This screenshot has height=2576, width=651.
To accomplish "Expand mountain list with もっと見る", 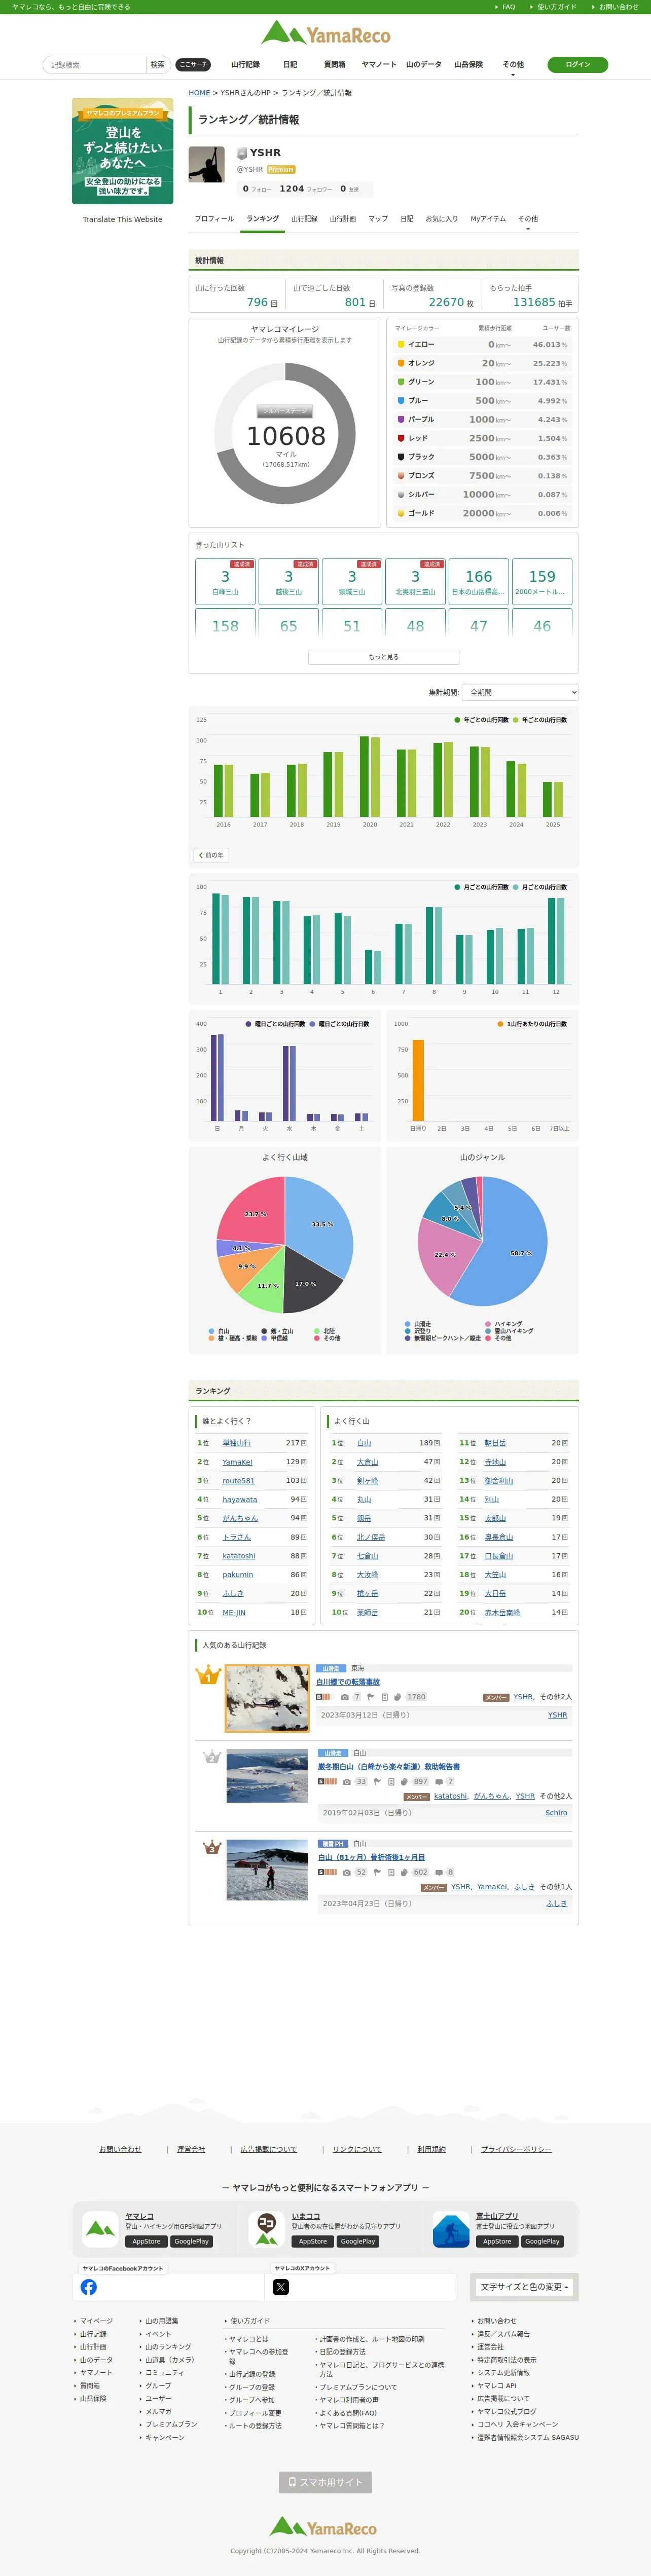I will (384, 657).
